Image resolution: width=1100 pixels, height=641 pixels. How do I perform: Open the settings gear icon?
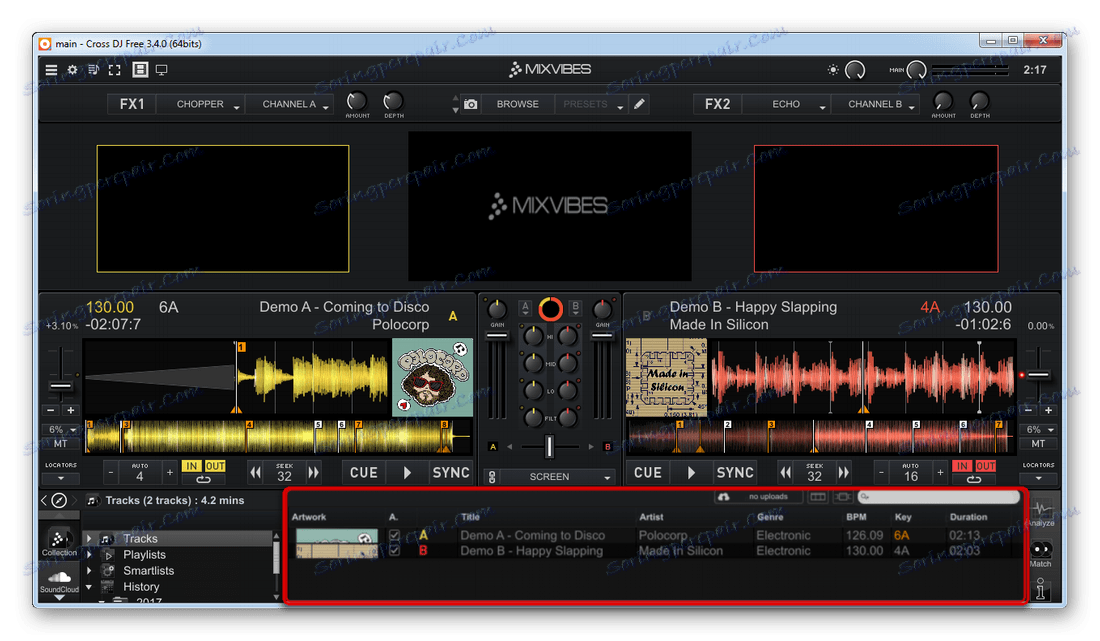[x=72, y=70]
